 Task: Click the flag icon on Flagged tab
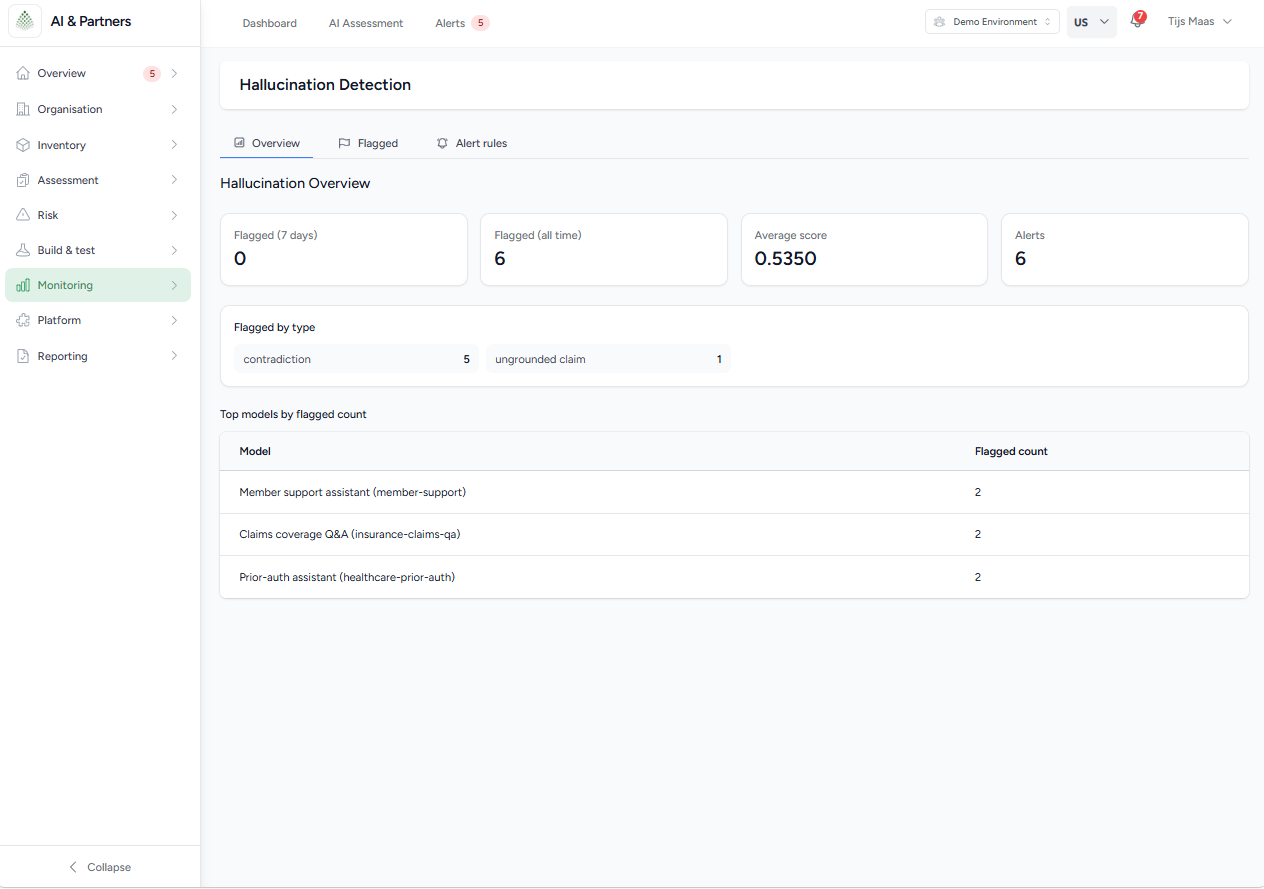pyautogui.click(x=344, y=143)
